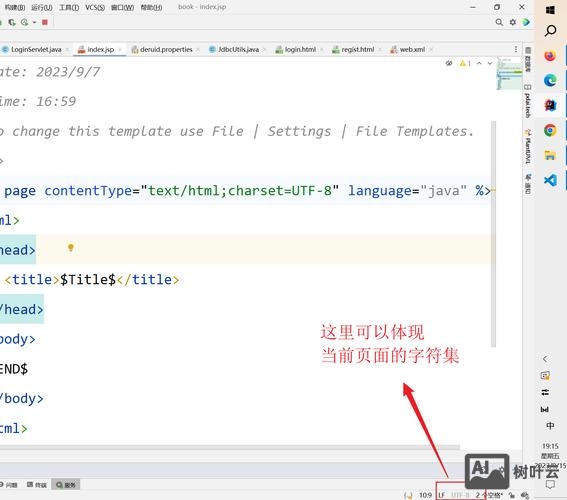Open the 终端 terminal tool window
Screen dimensions: 567x500
[x=37, y=484]
